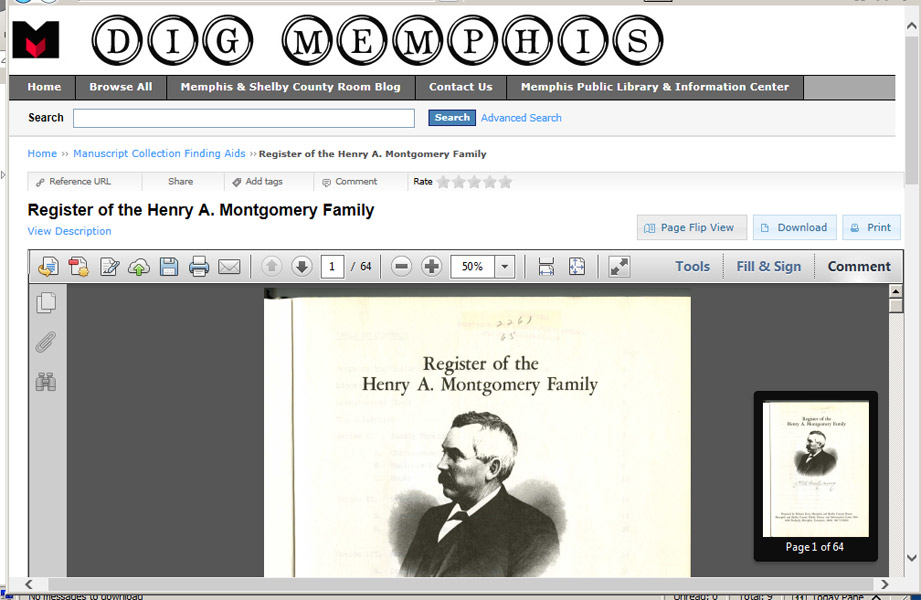Rate the item one star

click(x=443, y=182)
